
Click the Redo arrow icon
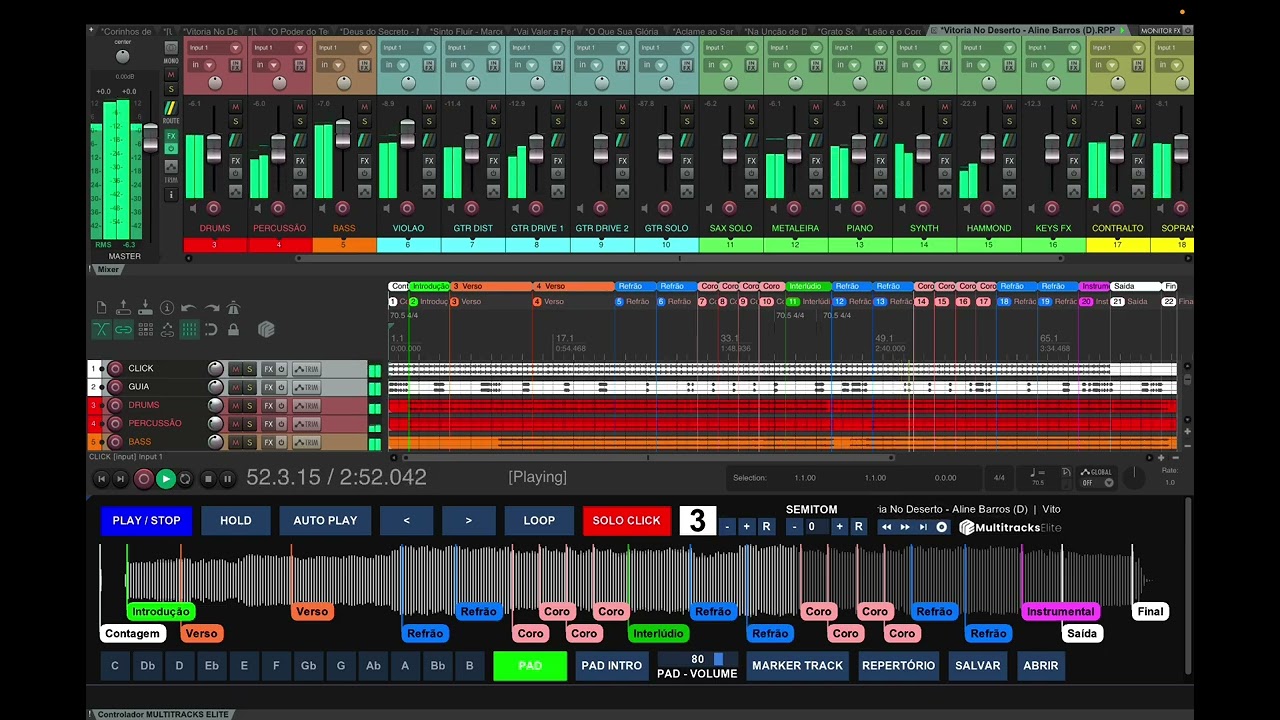click(x=211, y=308)
